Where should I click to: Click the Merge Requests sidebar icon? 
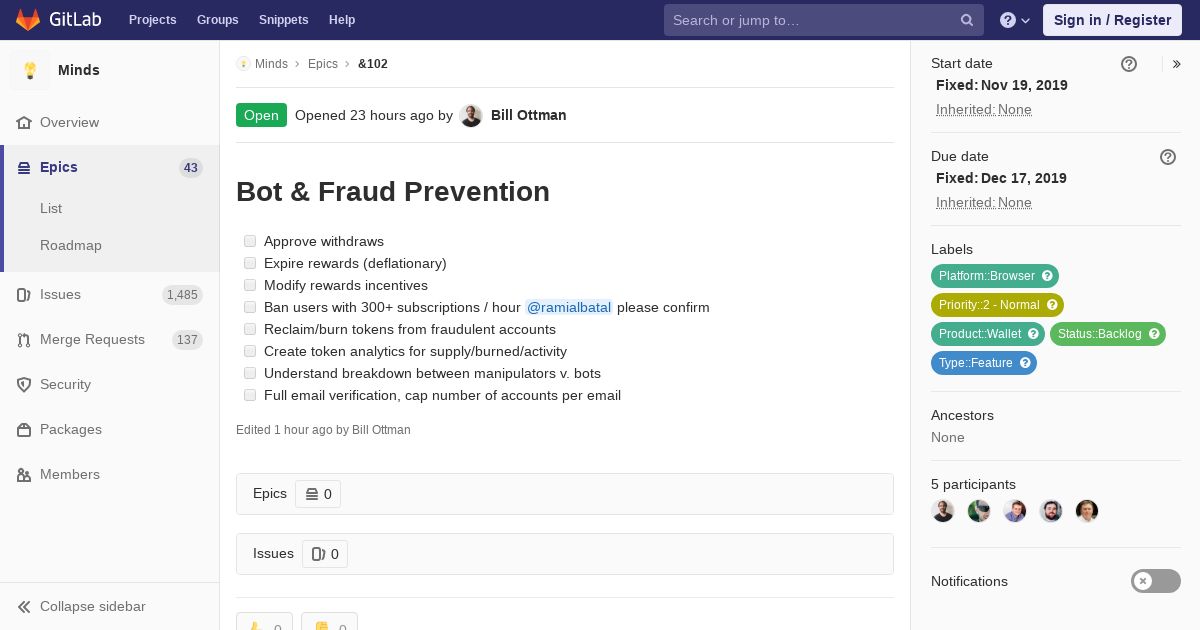pyautogui.click(x=24, y=340)
